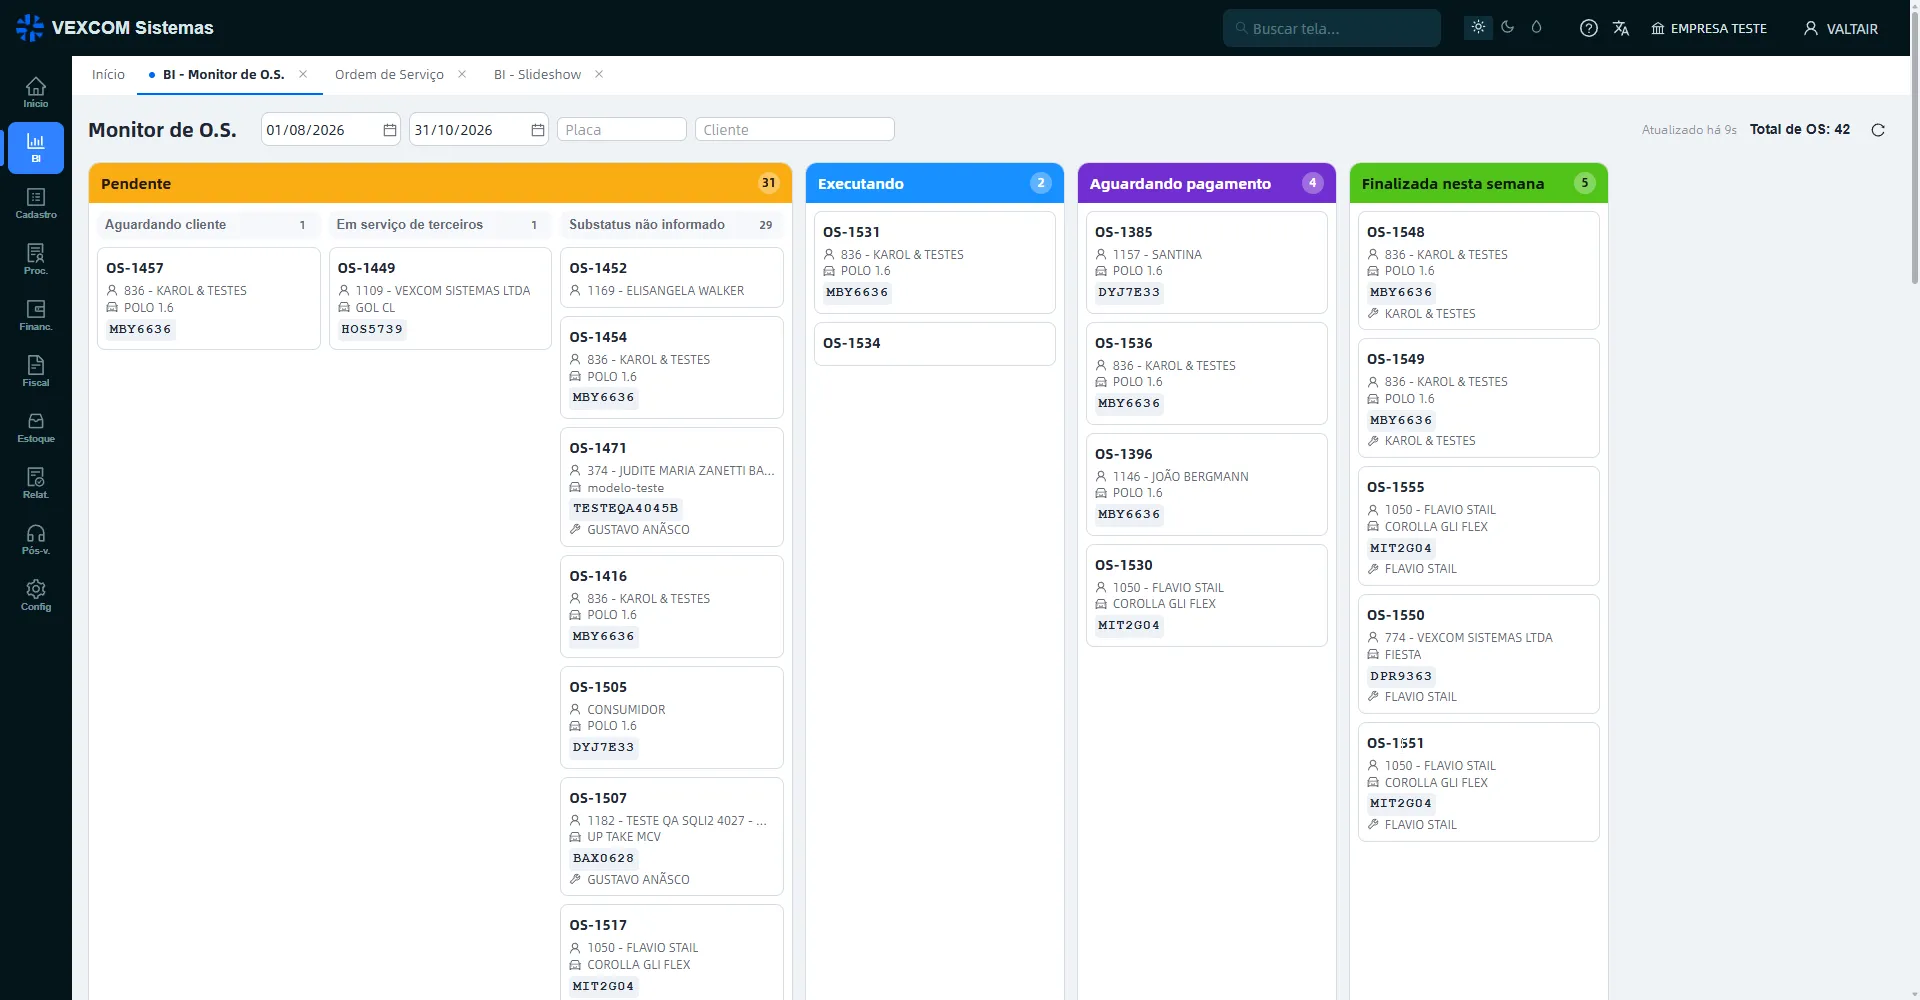Click the VEXCOM Sistemas logo
Screen dimensions: 1920x1000
(115, 28)
